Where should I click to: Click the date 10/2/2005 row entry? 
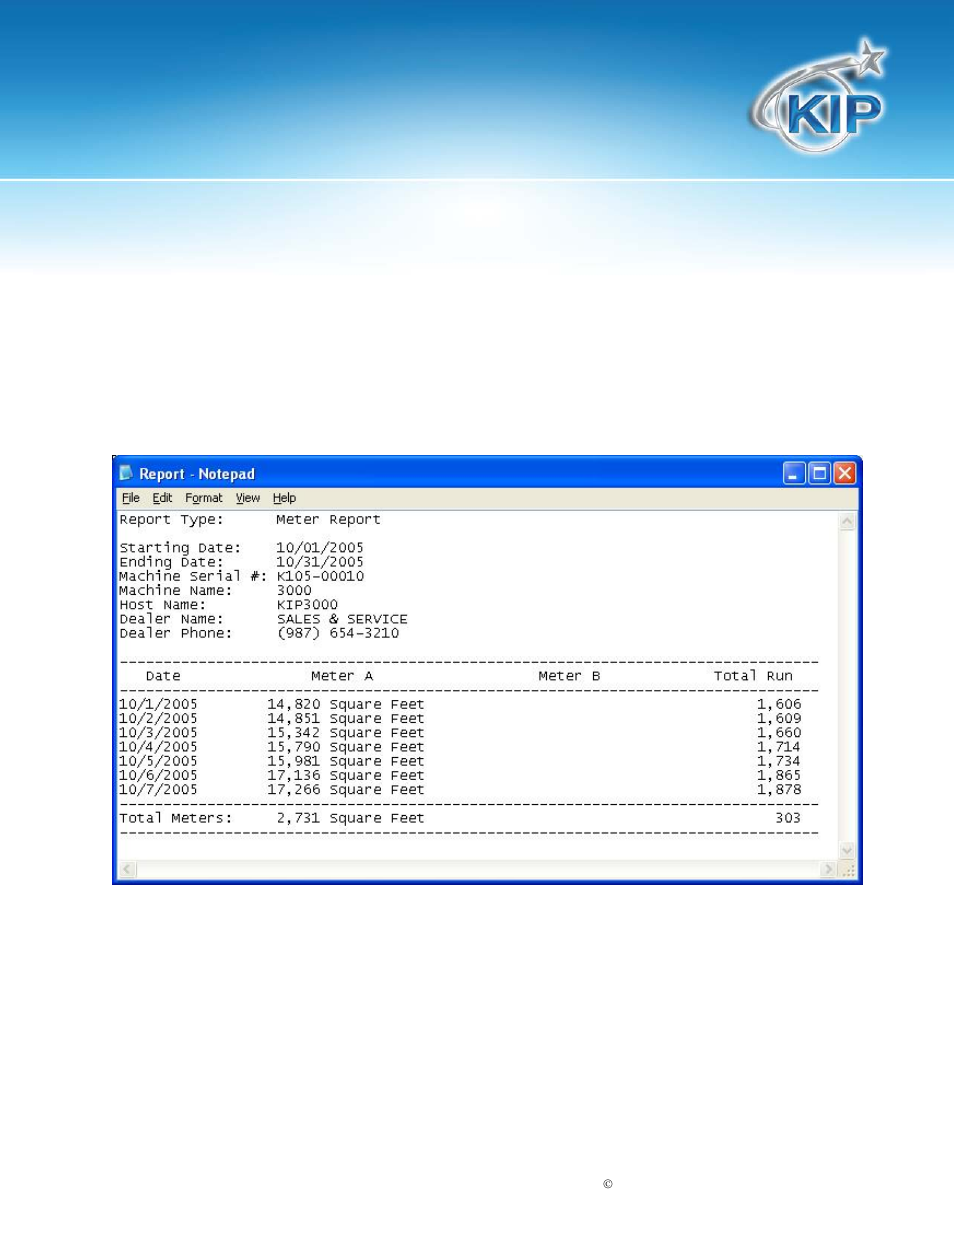tap(158, 719)
